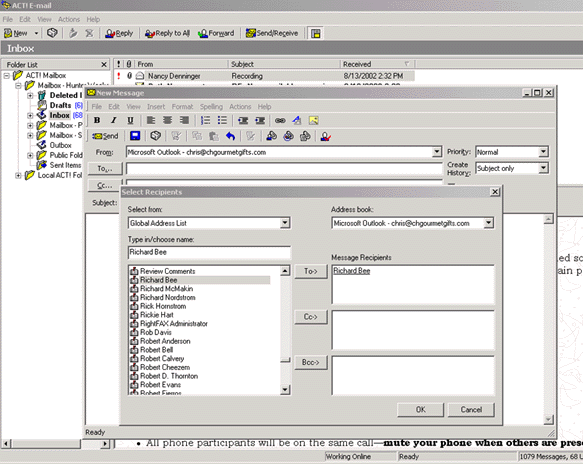Insert a picture using image icon
The image size is (583, 464).
(313, 120)
